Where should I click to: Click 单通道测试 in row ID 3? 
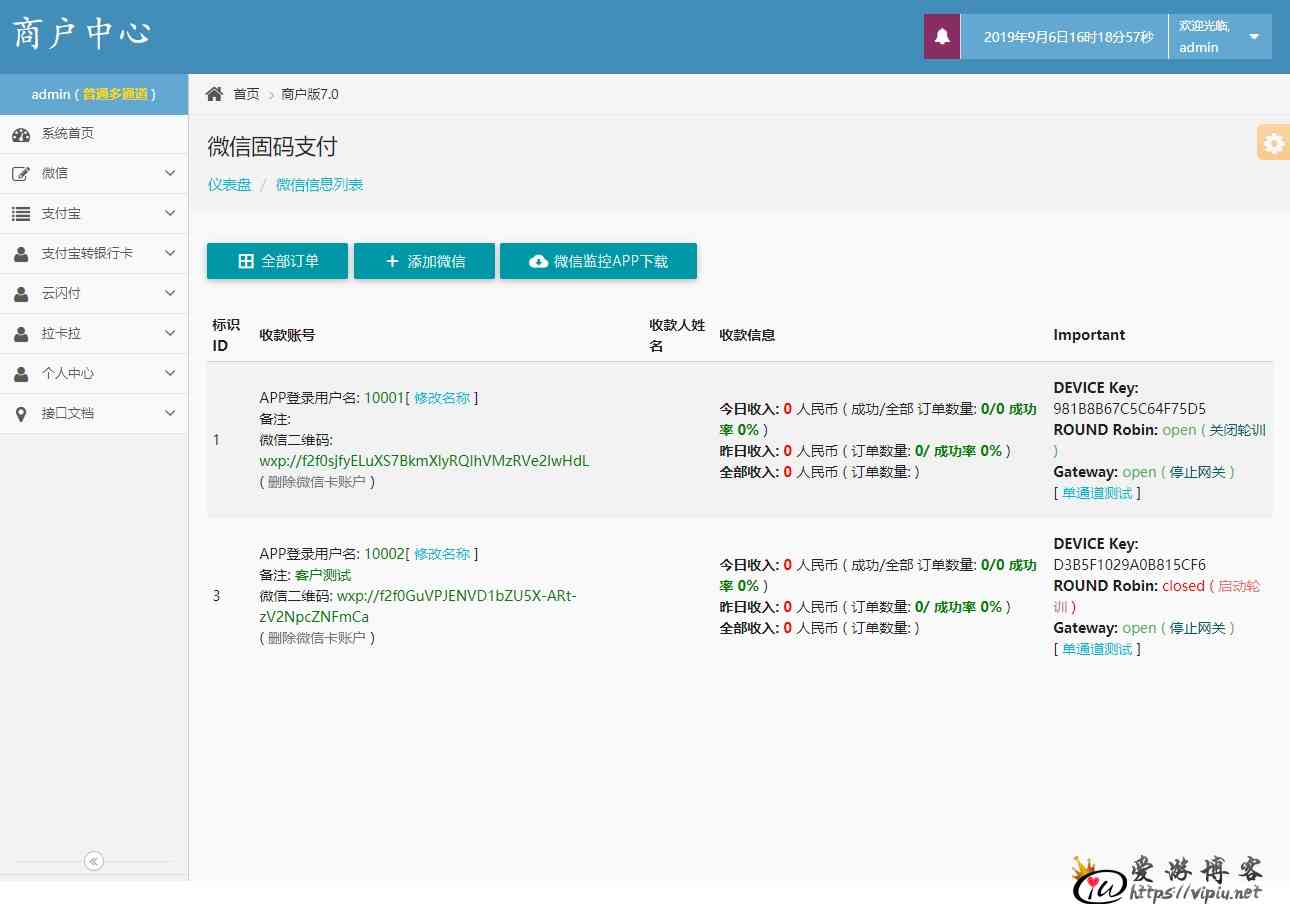[1097, 649]
